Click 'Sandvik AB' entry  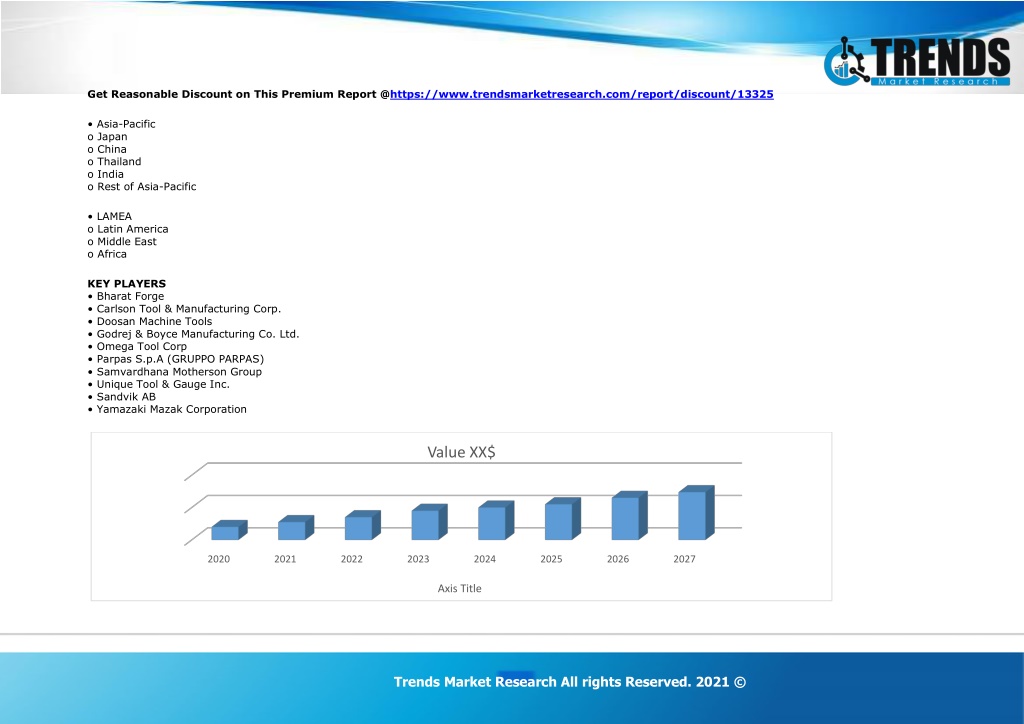tap(126, 396)
